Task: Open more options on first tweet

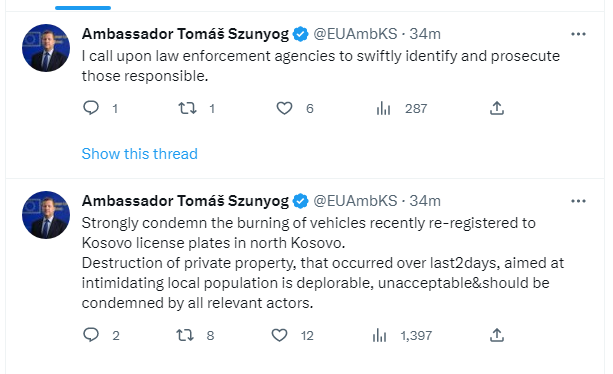Action: tap(578, 34)
